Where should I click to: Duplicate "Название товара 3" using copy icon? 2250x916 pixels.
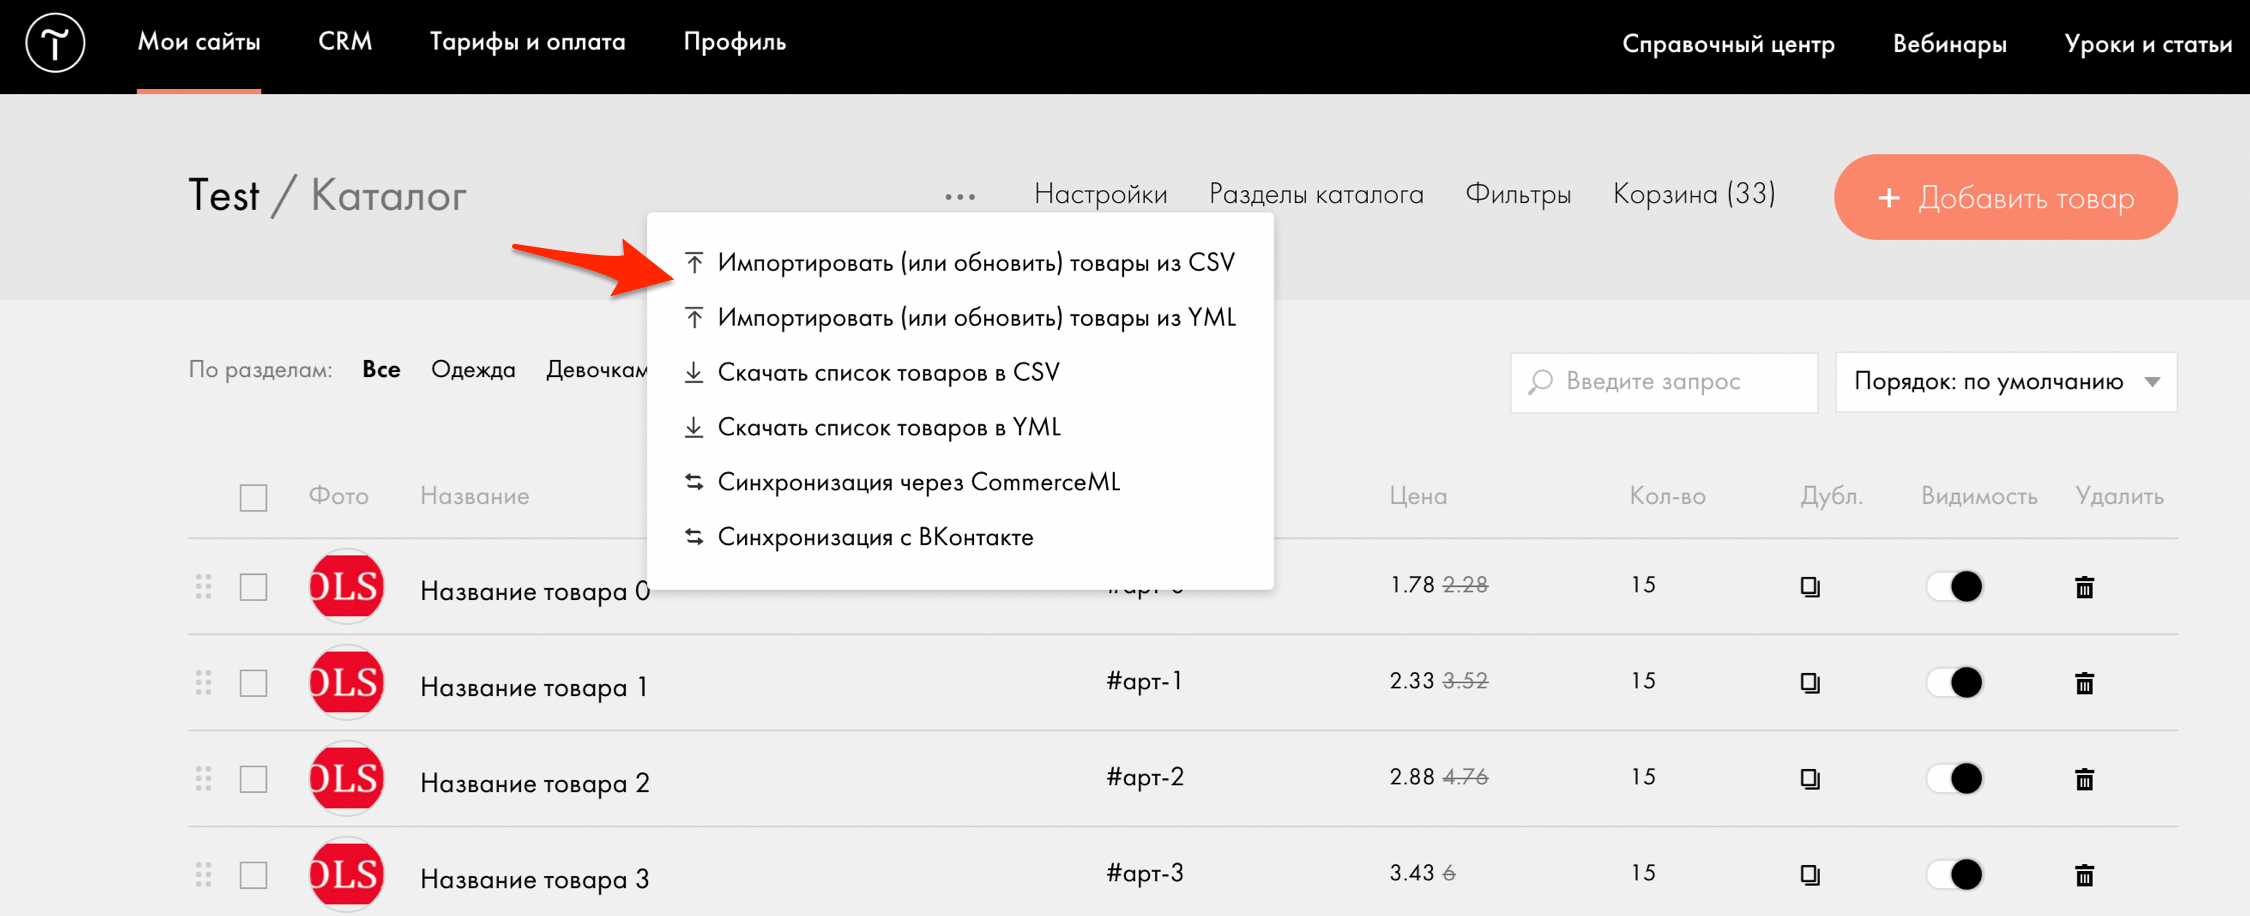pyautogui.click(x=1810, y=875)
